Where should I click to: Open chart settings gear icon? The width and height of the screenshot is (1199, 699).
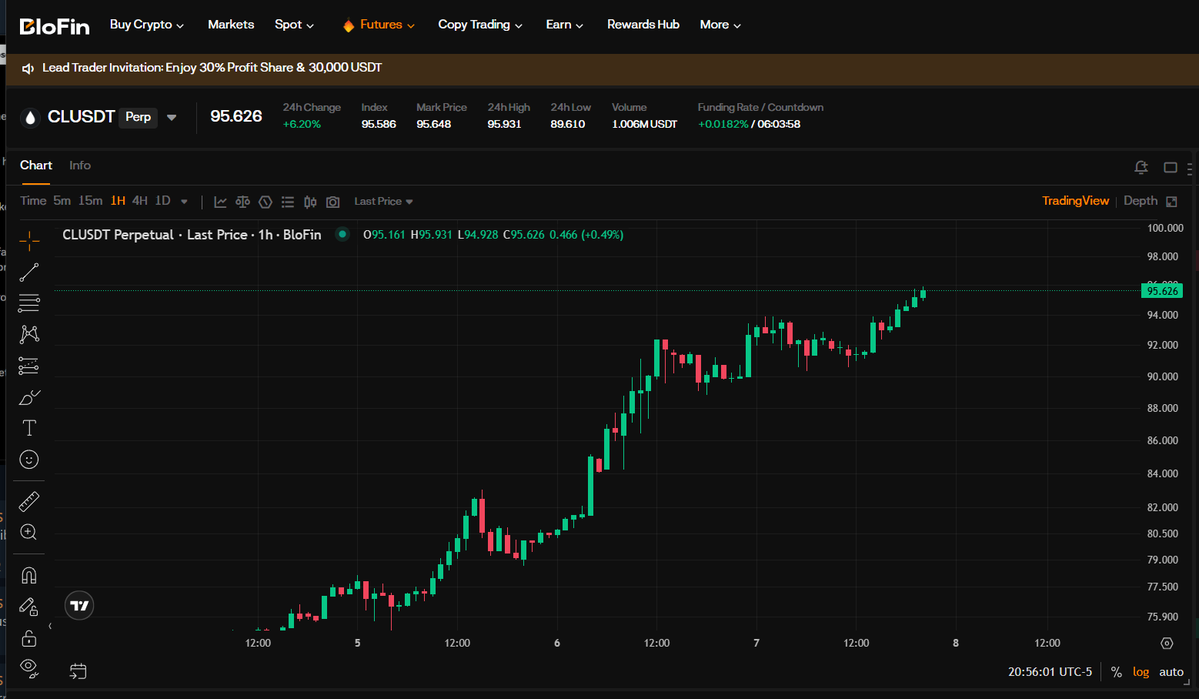tap(1167, 643)
